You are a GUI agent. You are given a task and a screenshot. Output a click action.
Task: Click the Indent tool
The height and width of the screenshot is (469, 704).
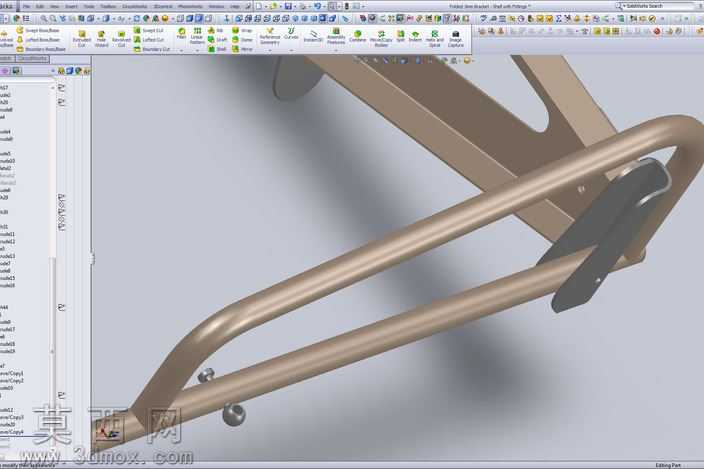(415, 36)
